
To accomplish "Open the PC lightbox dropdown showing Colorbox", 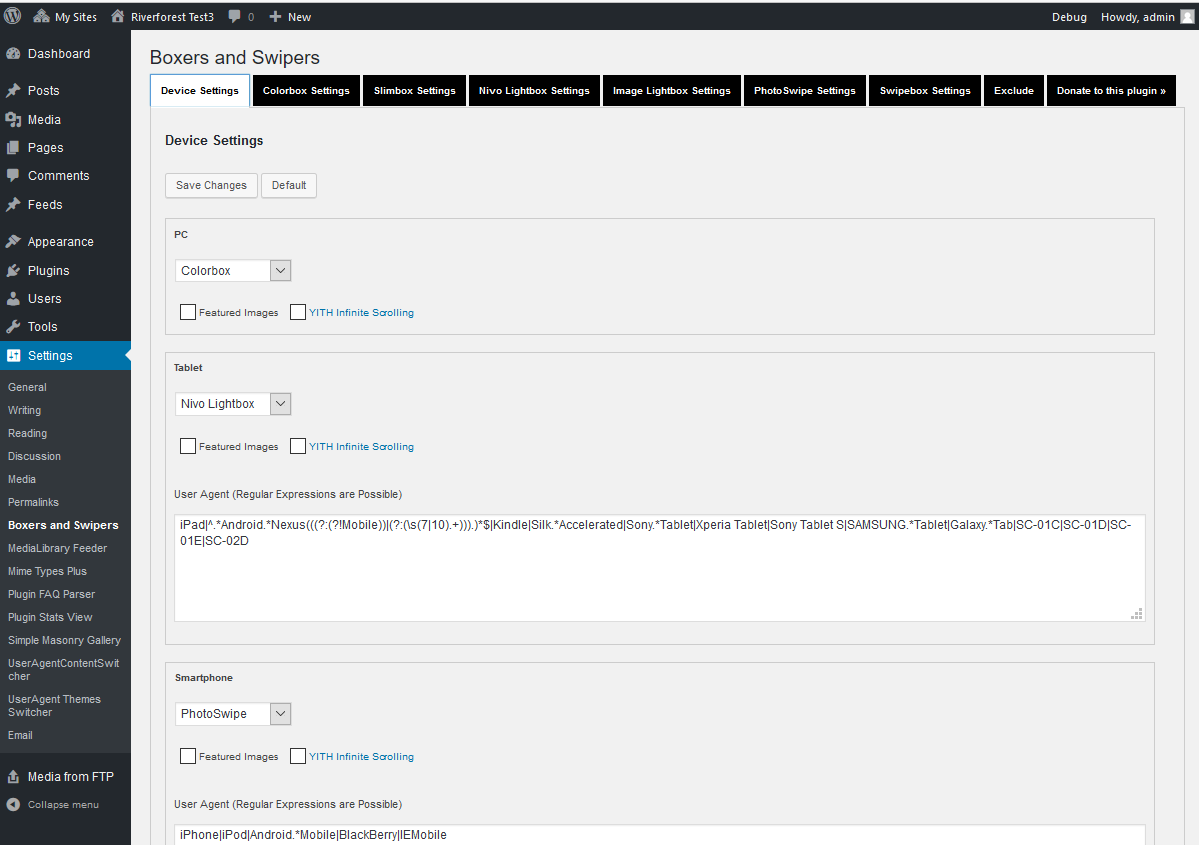I will click(x=233, y=271).
